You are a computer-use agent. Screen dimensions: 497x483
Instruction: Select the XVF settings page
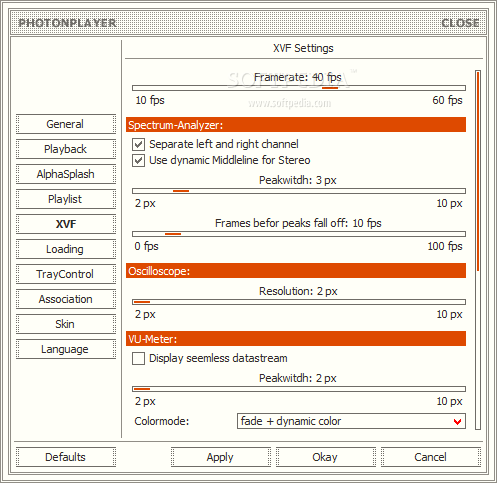[66, 224]
